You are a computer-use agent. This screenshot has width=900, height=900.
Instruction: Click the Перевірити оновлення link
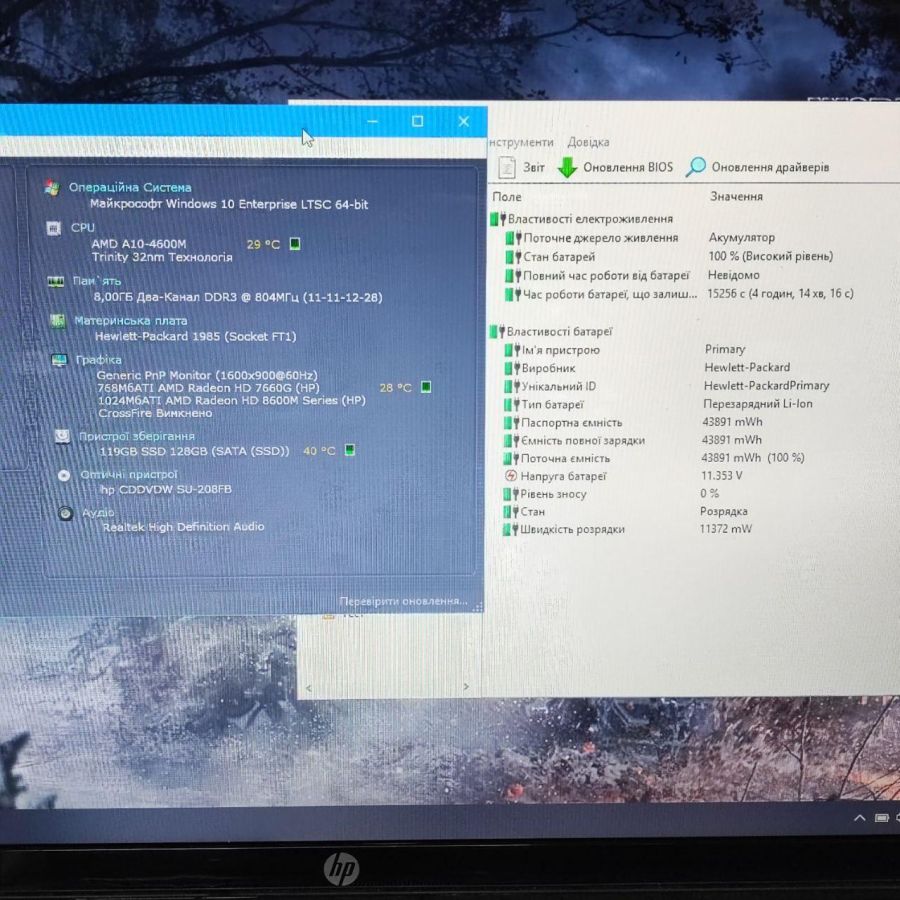point(404,601)
